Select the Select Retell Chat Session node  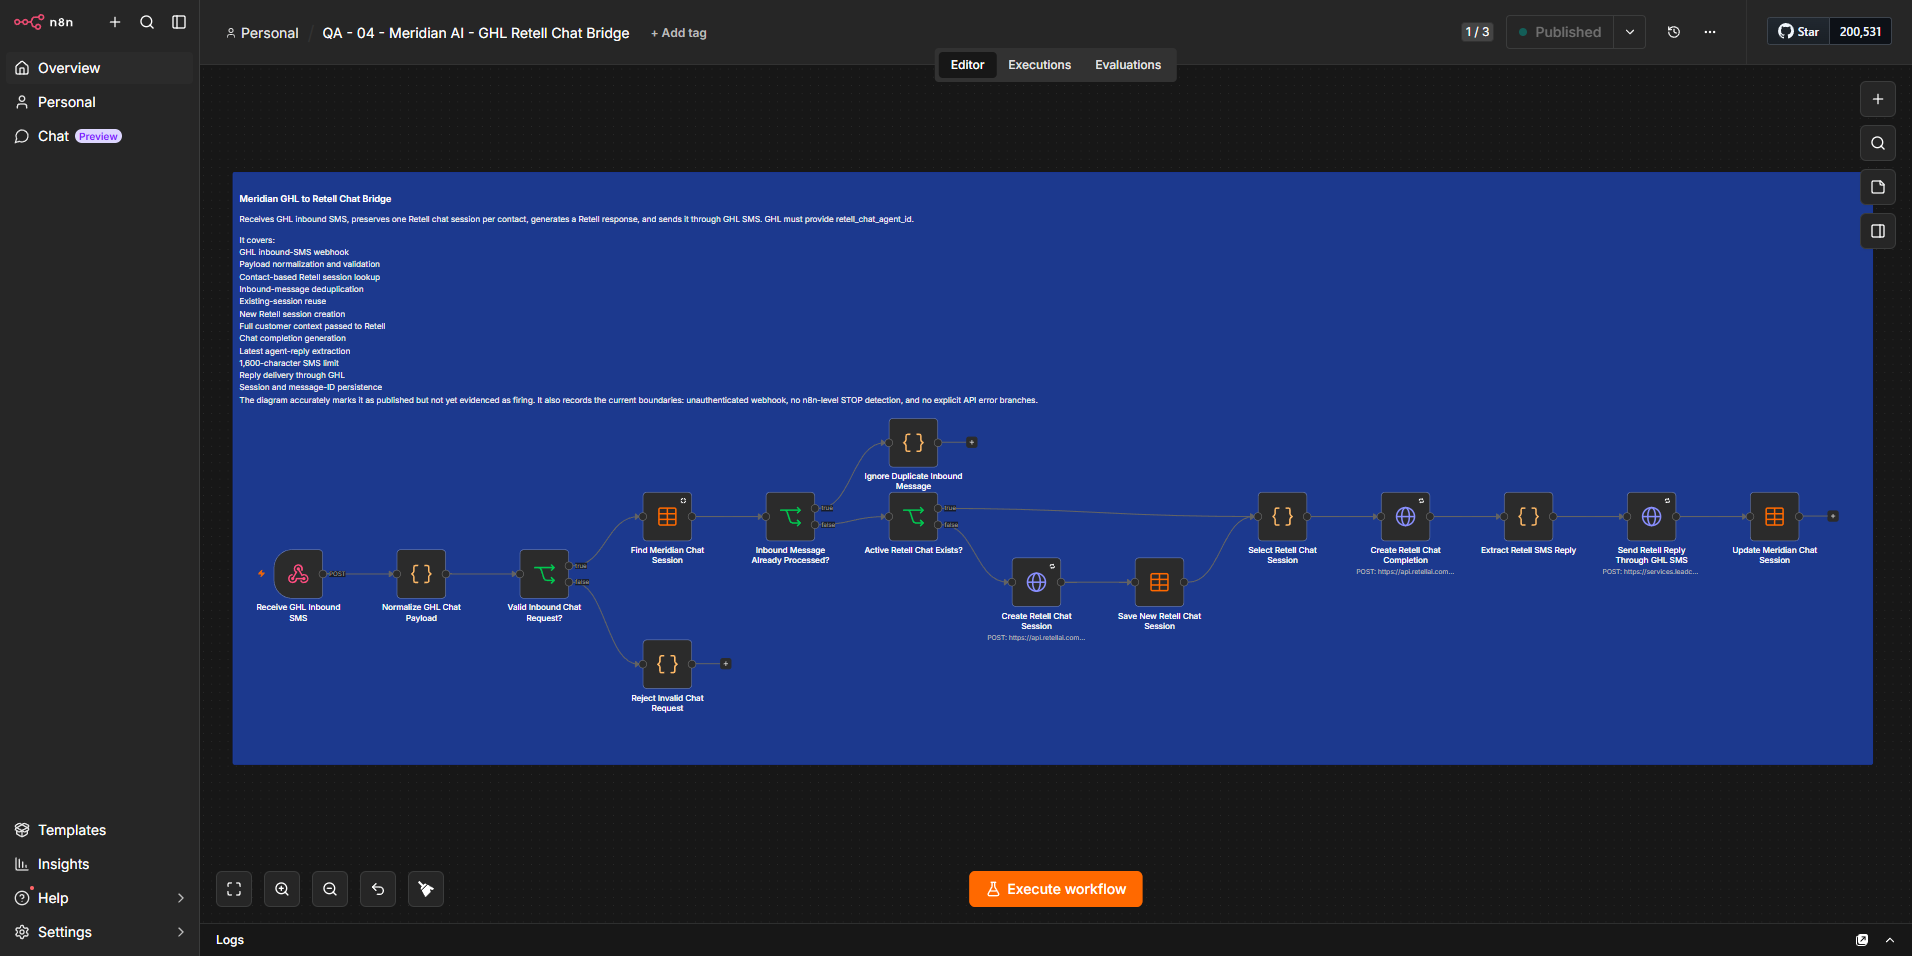[x=1282, y=517]
